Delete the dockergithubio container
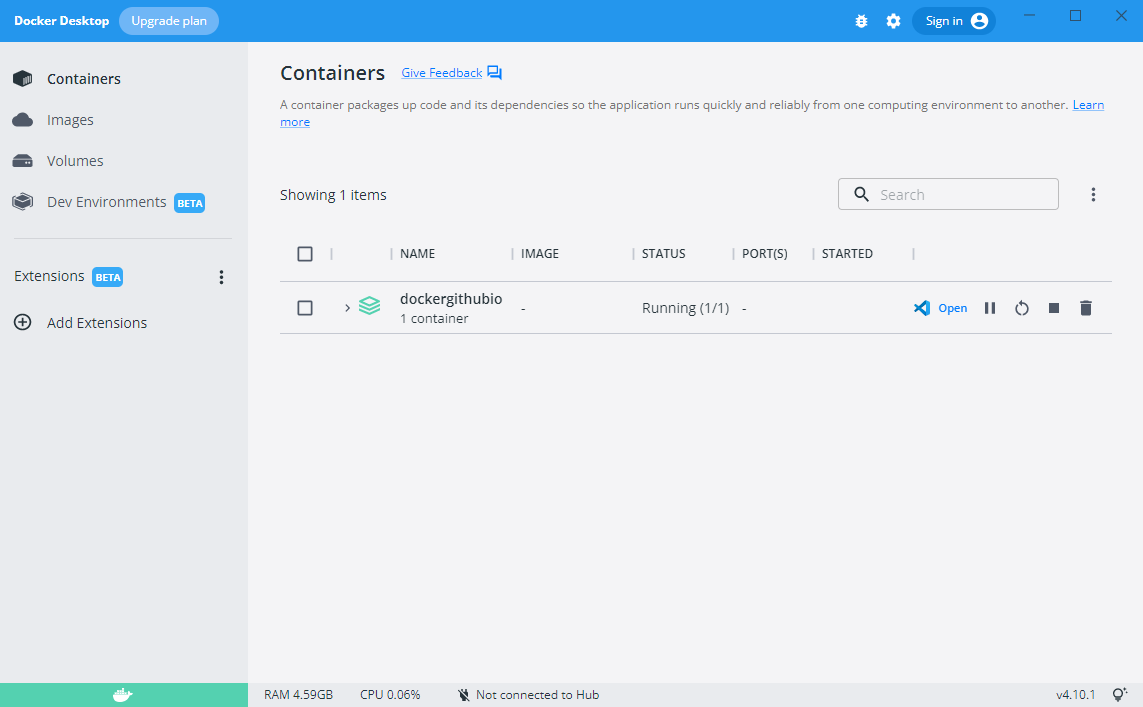The height and width of the screenshot is (707, 1143). (1086, 308)
